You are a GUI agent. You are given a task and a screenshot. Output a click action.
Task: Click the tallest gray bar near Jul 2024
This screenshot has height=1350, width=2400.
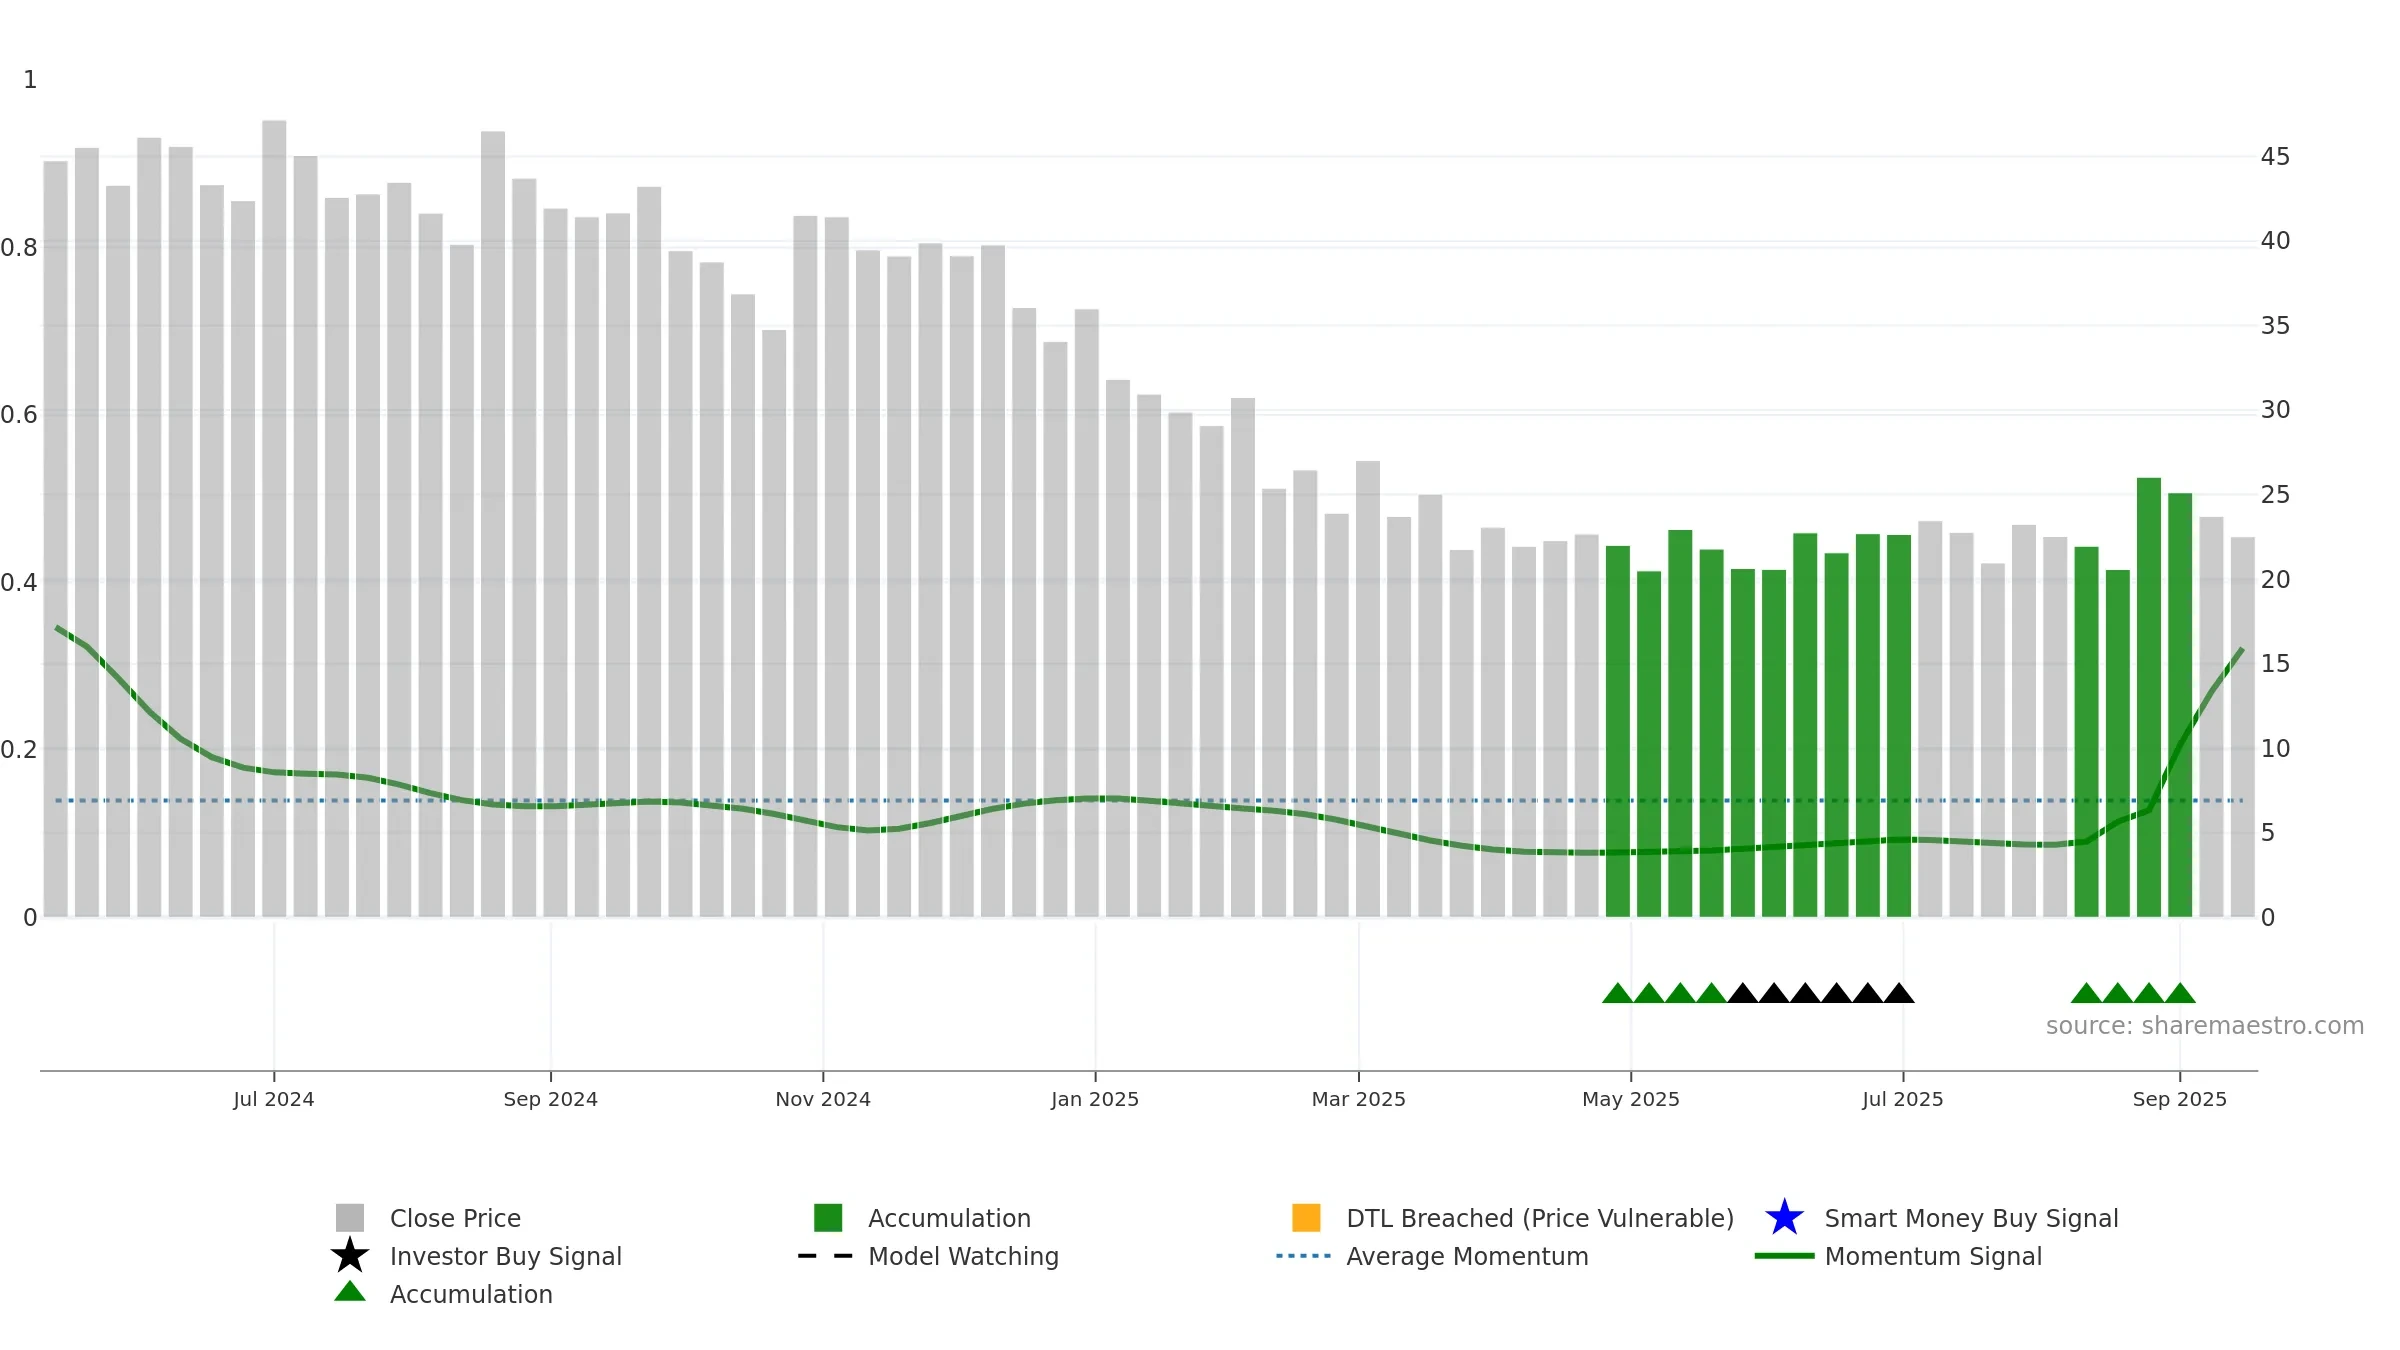point(274,519)
